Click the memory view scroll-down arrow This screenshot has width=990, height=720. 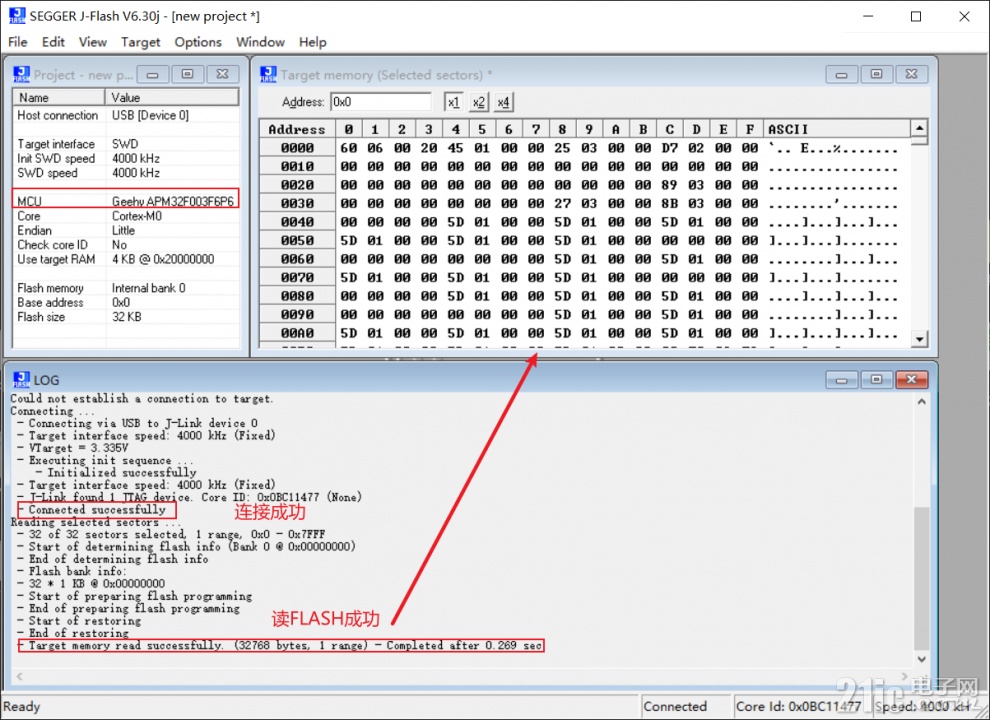click(x=919, y=339)
